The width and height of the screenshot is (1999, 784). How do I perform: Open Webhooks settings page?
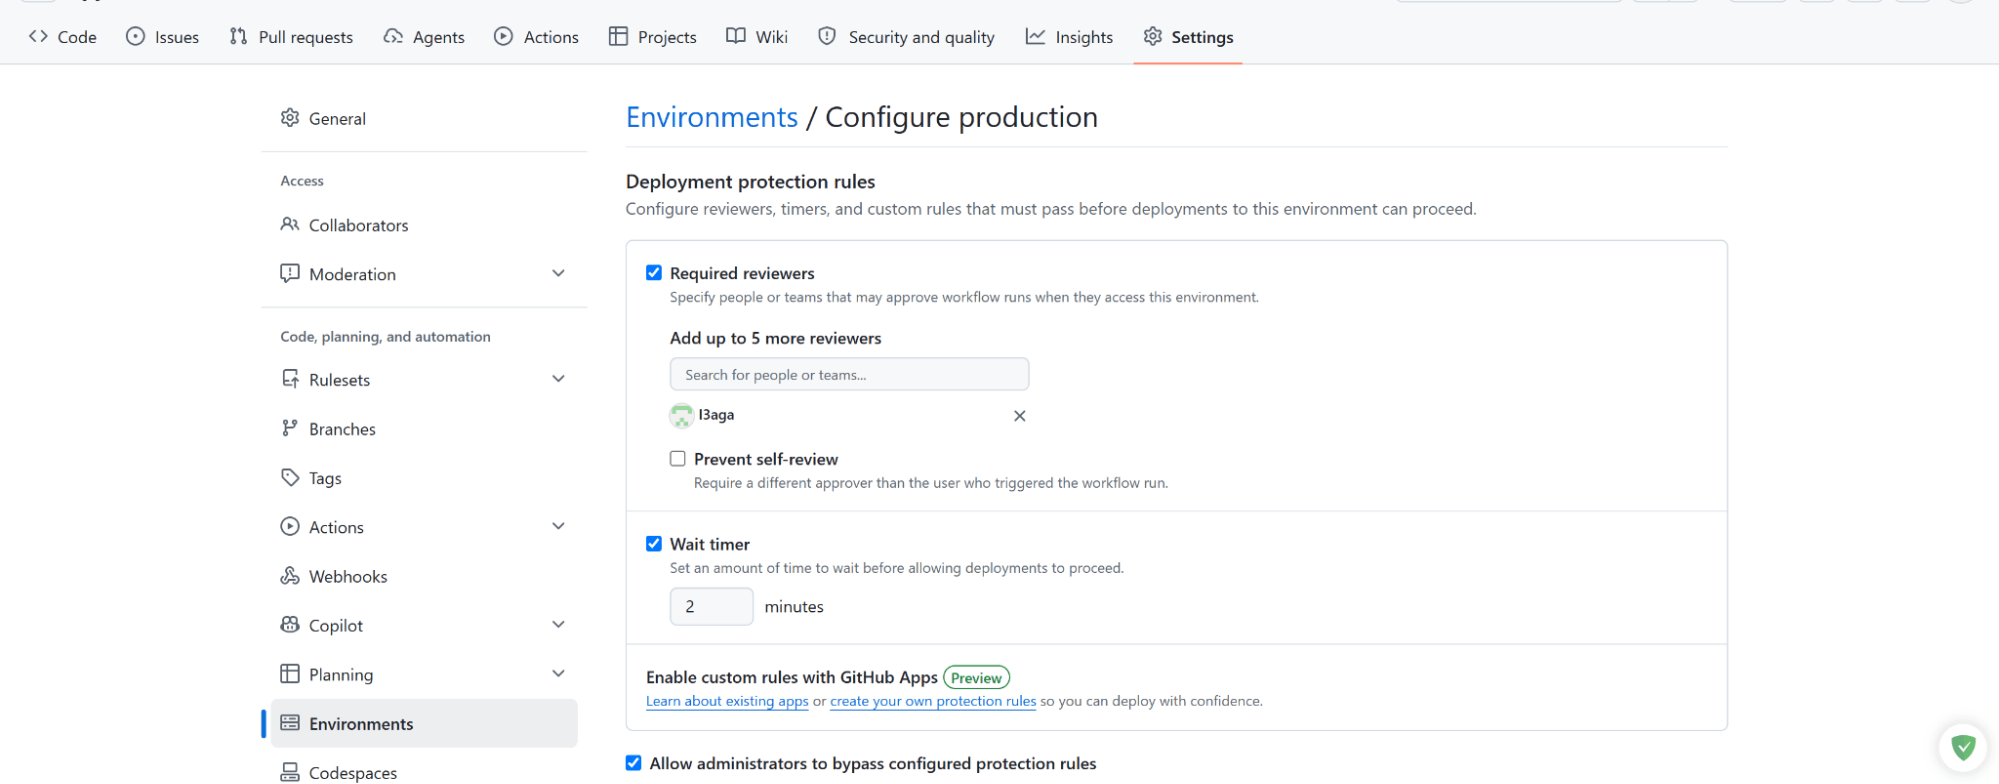(424, 576)
